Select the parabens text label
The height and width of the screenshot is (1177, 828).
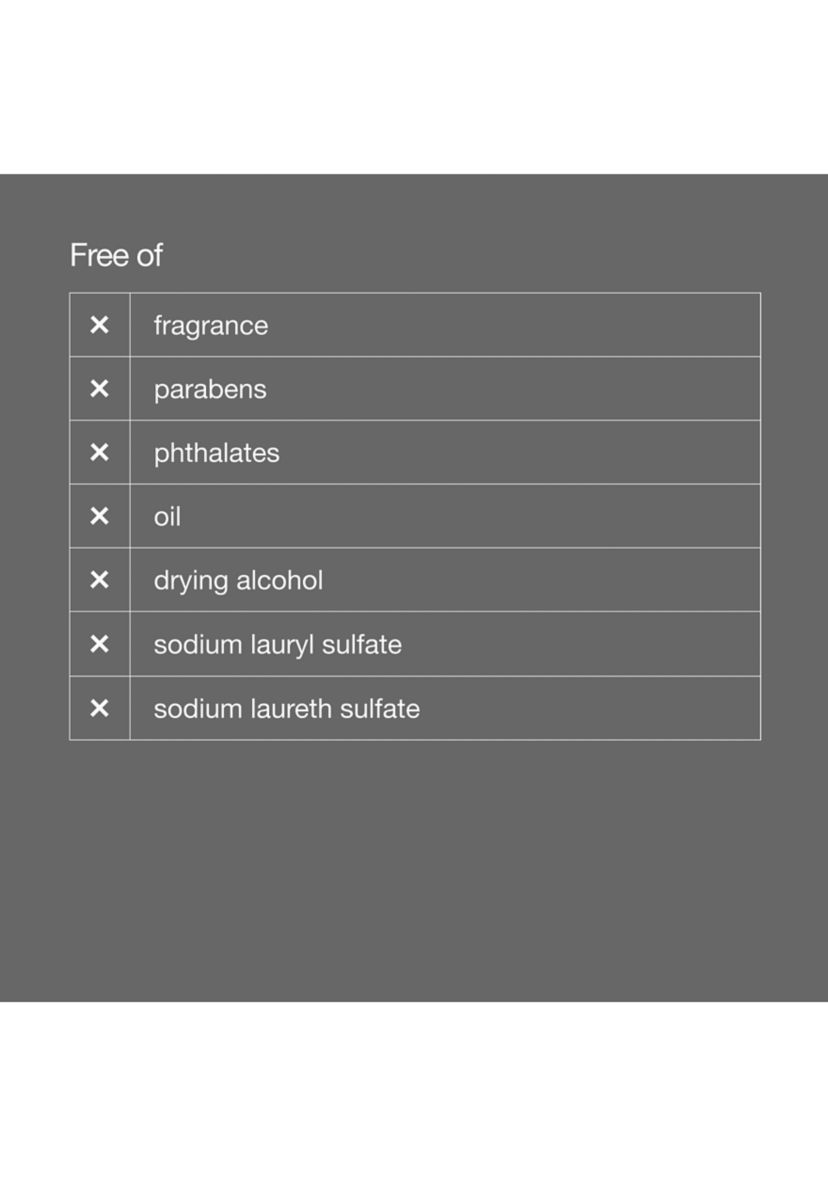tap(210, 390)
